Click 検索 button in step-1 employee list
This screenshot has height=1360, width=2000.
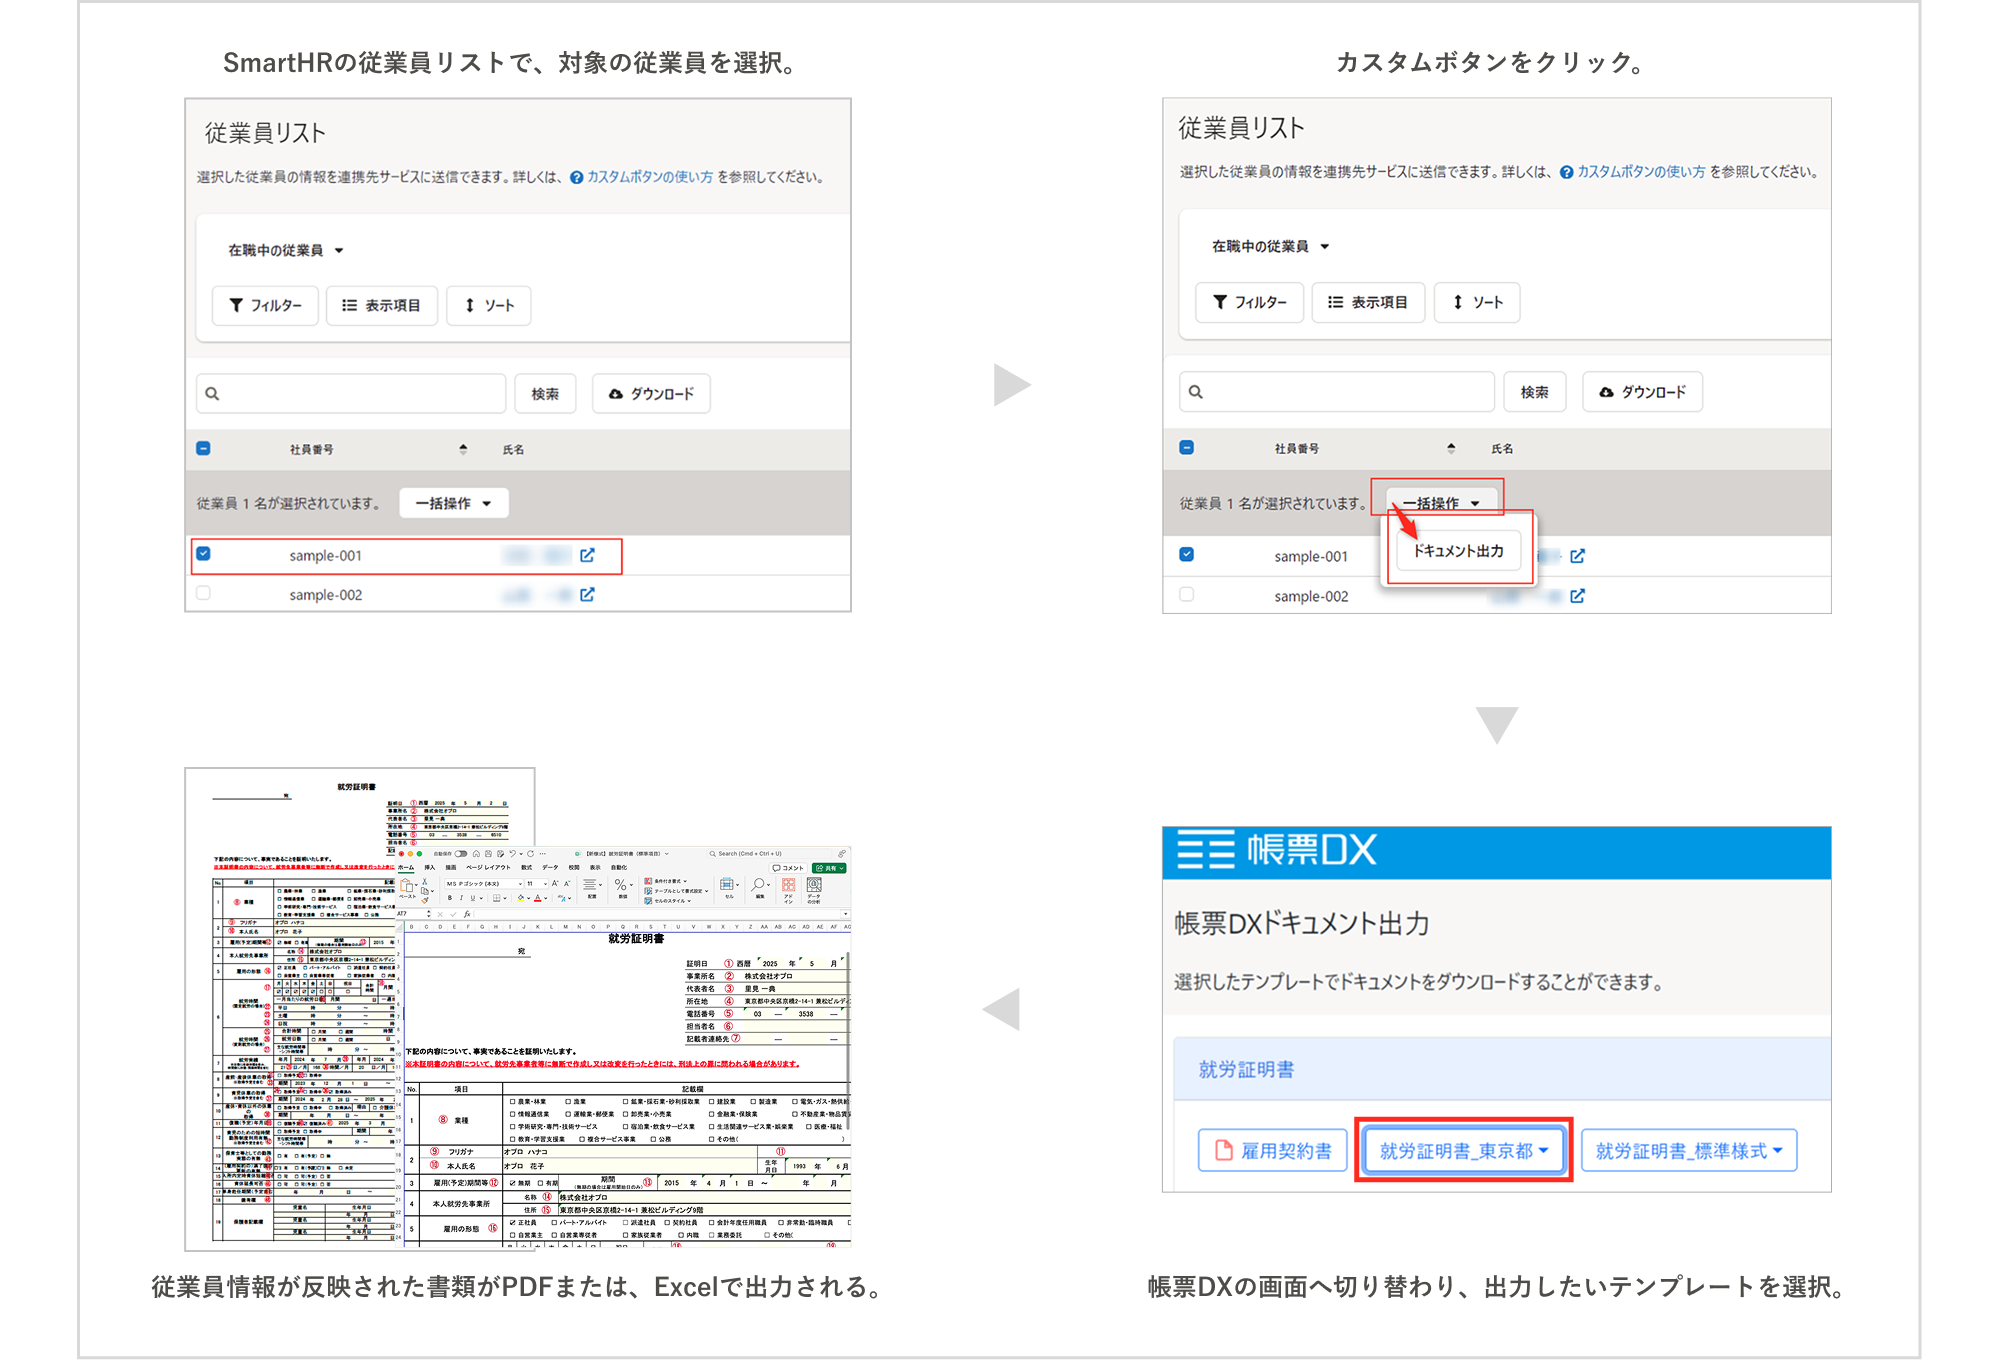pyautogui.click(x=545, y=394)
